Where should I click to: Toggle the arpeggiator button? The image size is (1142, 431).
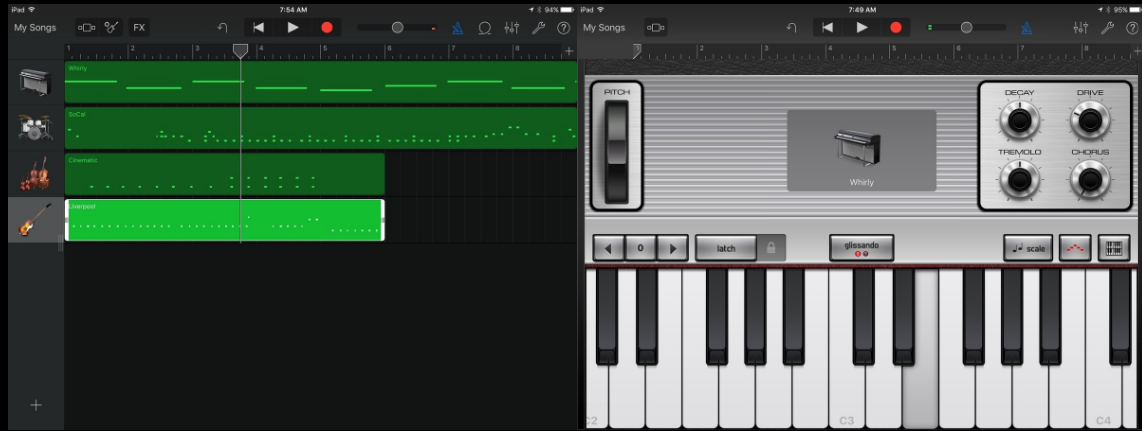coord(1075,248)
